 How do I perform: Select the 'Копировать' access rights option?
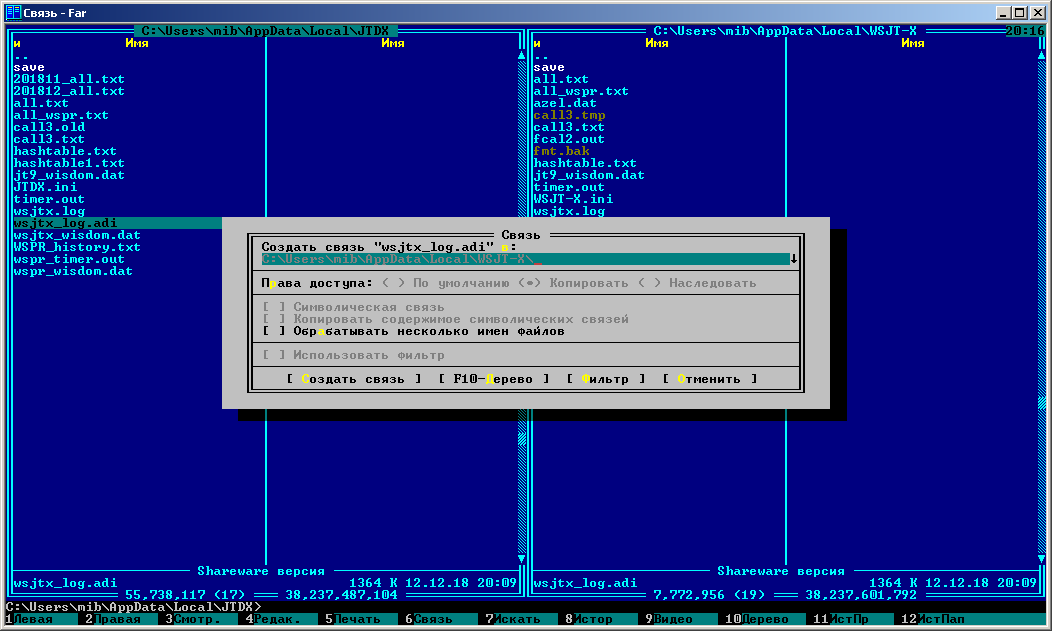pyautogui.click(x=580, y=283)
